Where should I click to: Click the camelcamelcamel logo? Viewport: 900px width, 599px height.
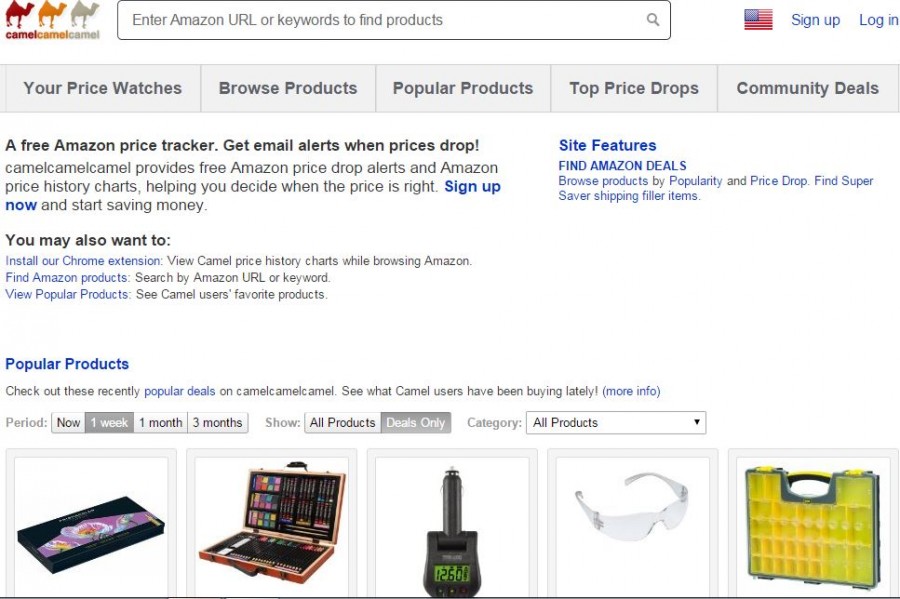tap(52, 20)
